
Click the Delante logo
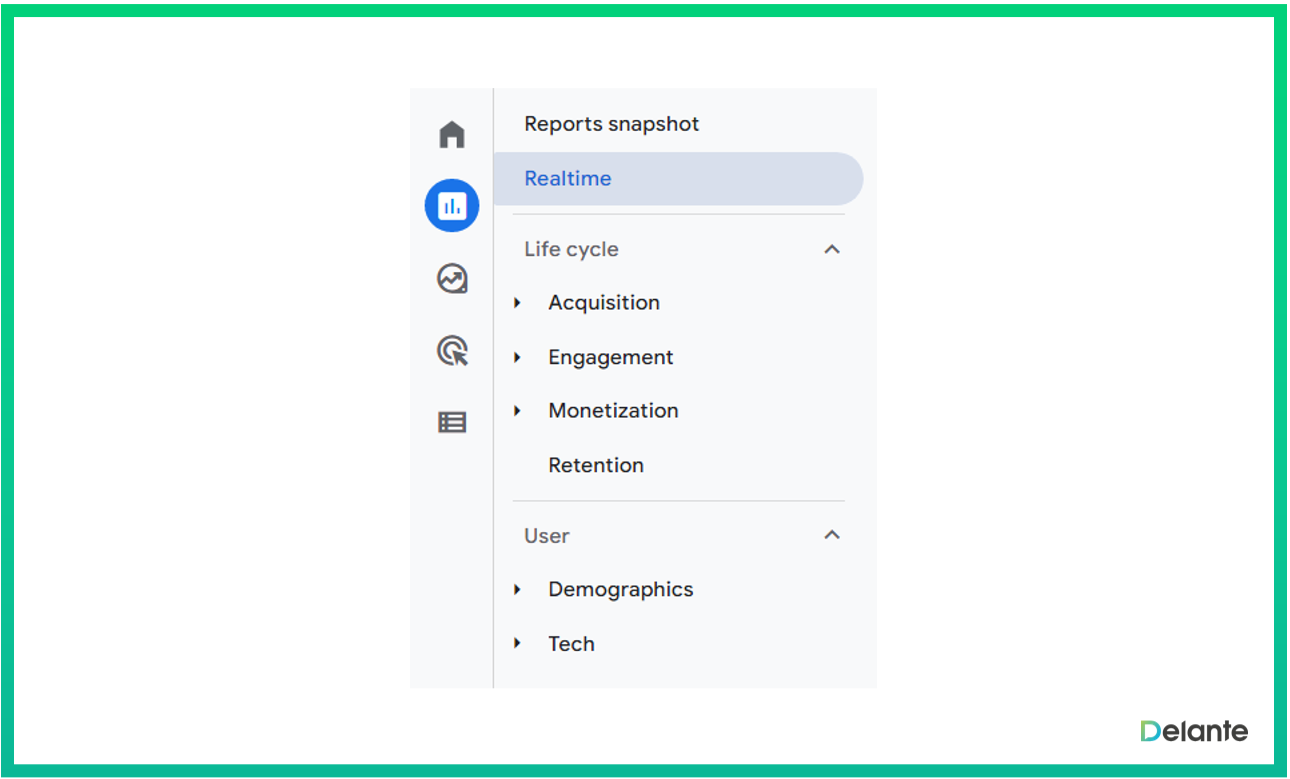1194,731
